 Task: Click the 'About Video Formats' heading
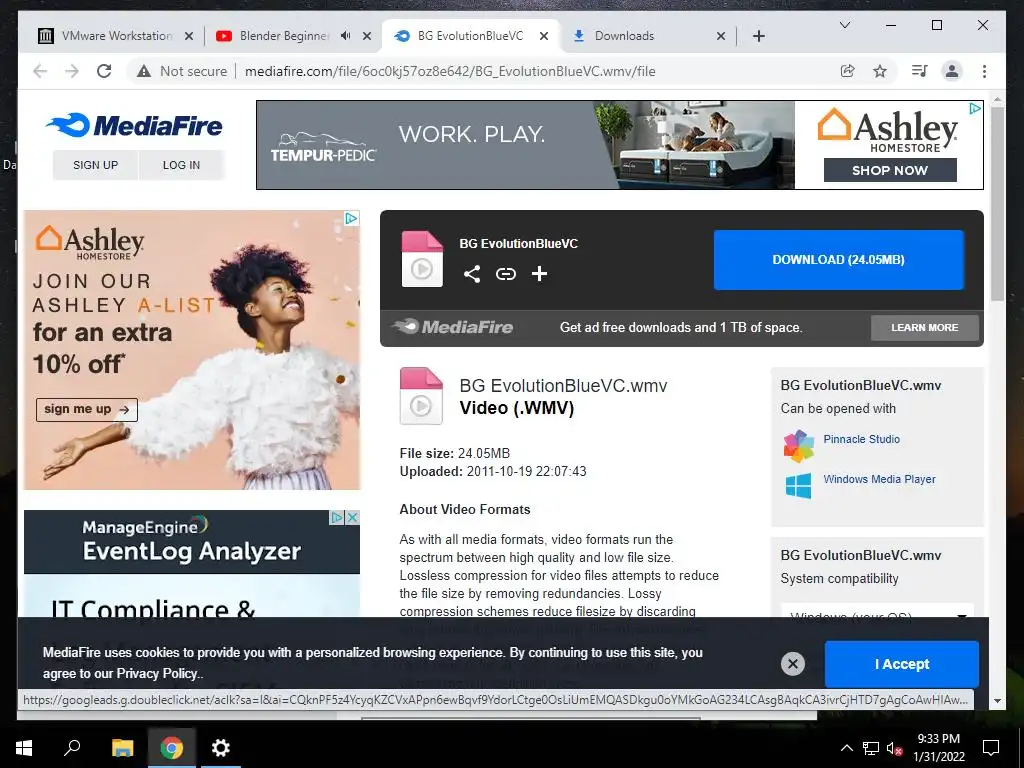pos(465,509)
